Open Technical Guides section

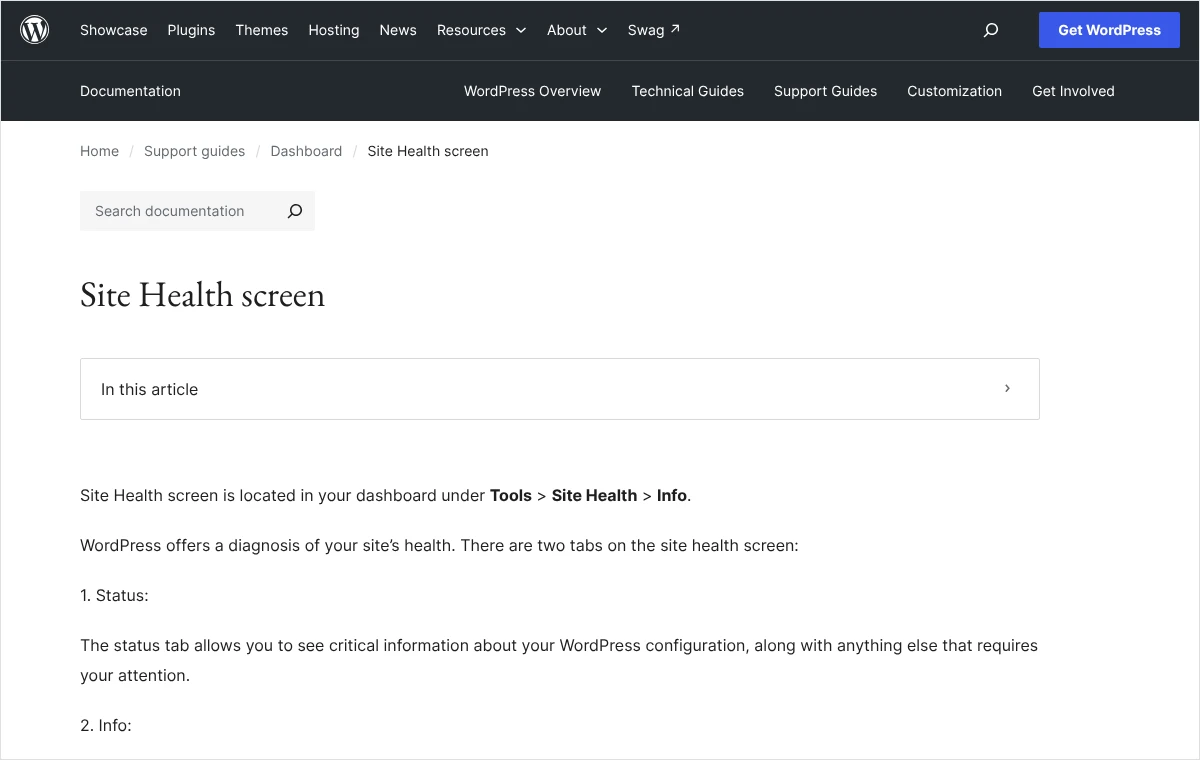(x=688, y=91)
